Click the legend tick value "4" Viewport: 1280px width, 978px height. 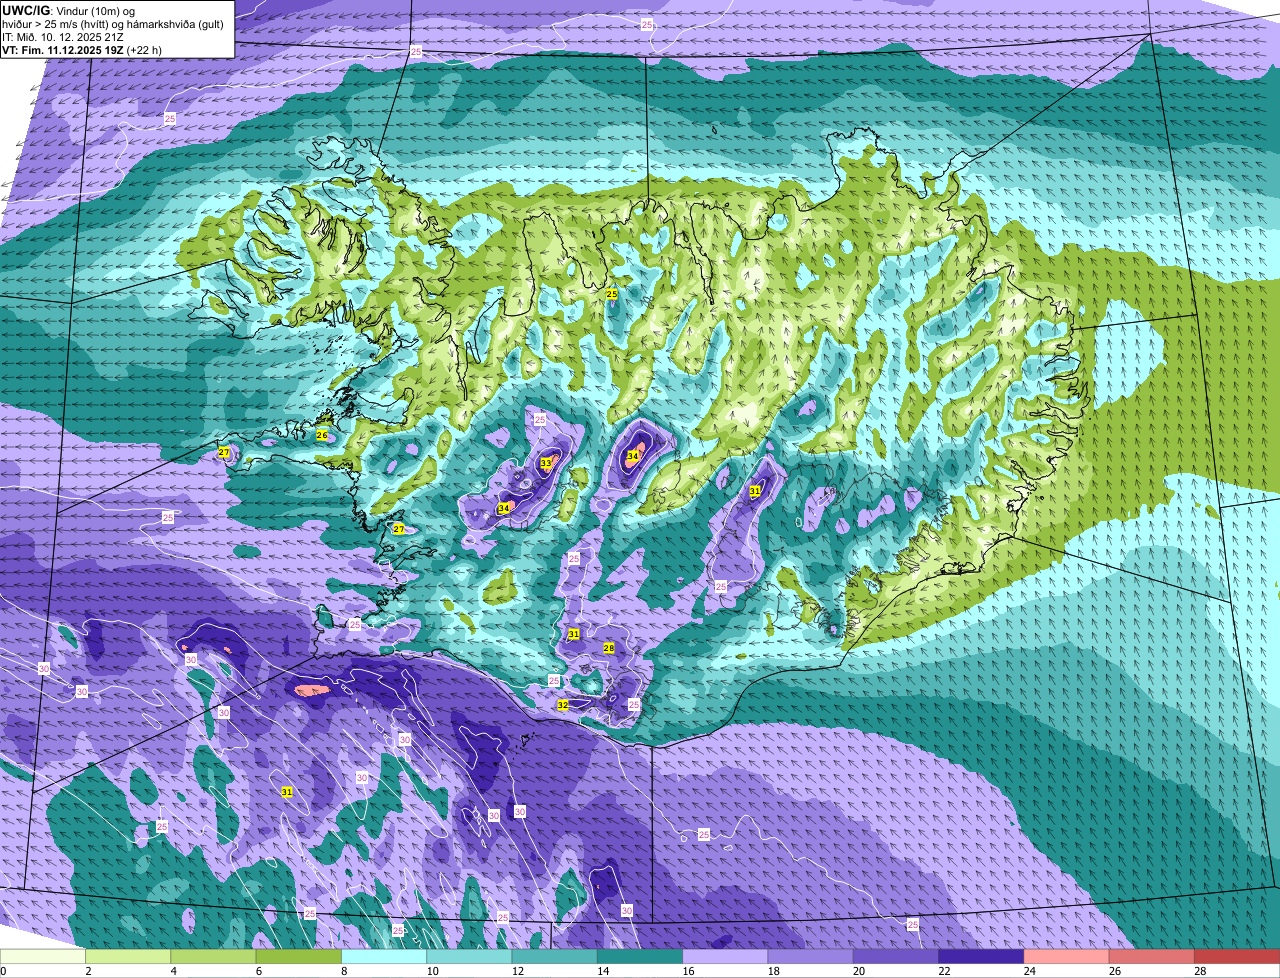[173, 971]
